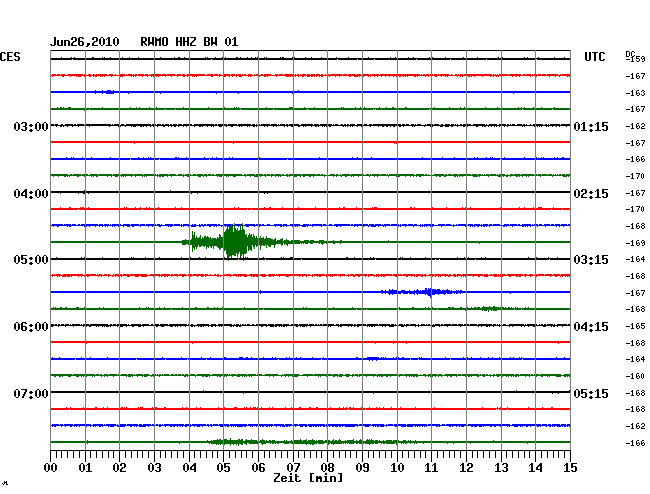Click minute 08 on the time axis
Screen dimensions: 650x494
[327, 467]
